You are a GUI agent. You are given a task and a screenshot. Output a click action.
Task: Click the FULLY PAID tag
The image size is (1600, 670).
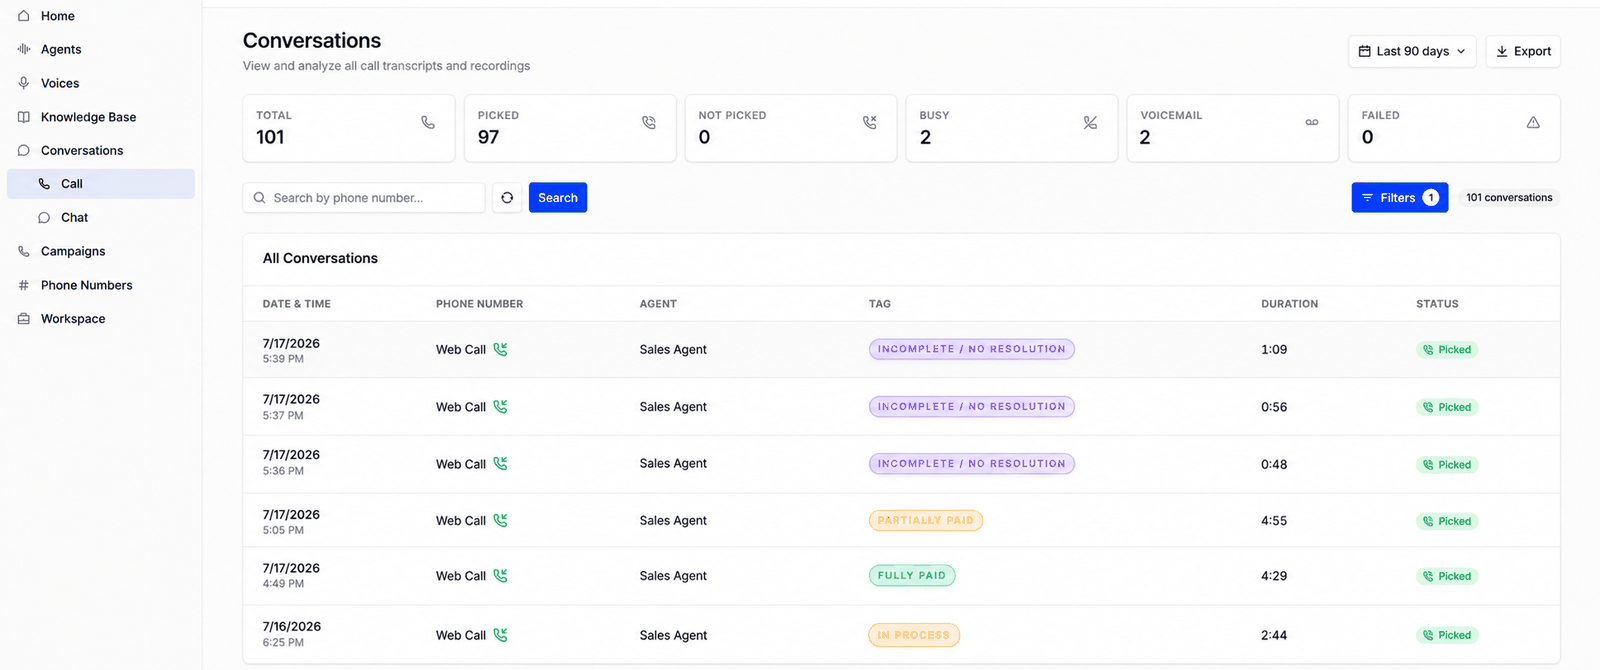tap(912, 576)
